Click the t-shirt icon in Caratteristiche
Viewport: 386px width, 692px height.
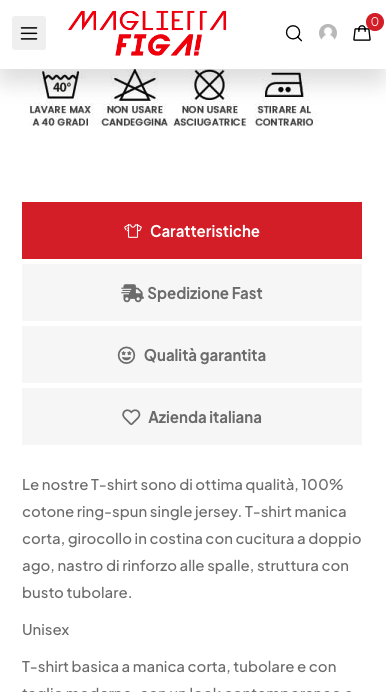click(x=133, y=231)
